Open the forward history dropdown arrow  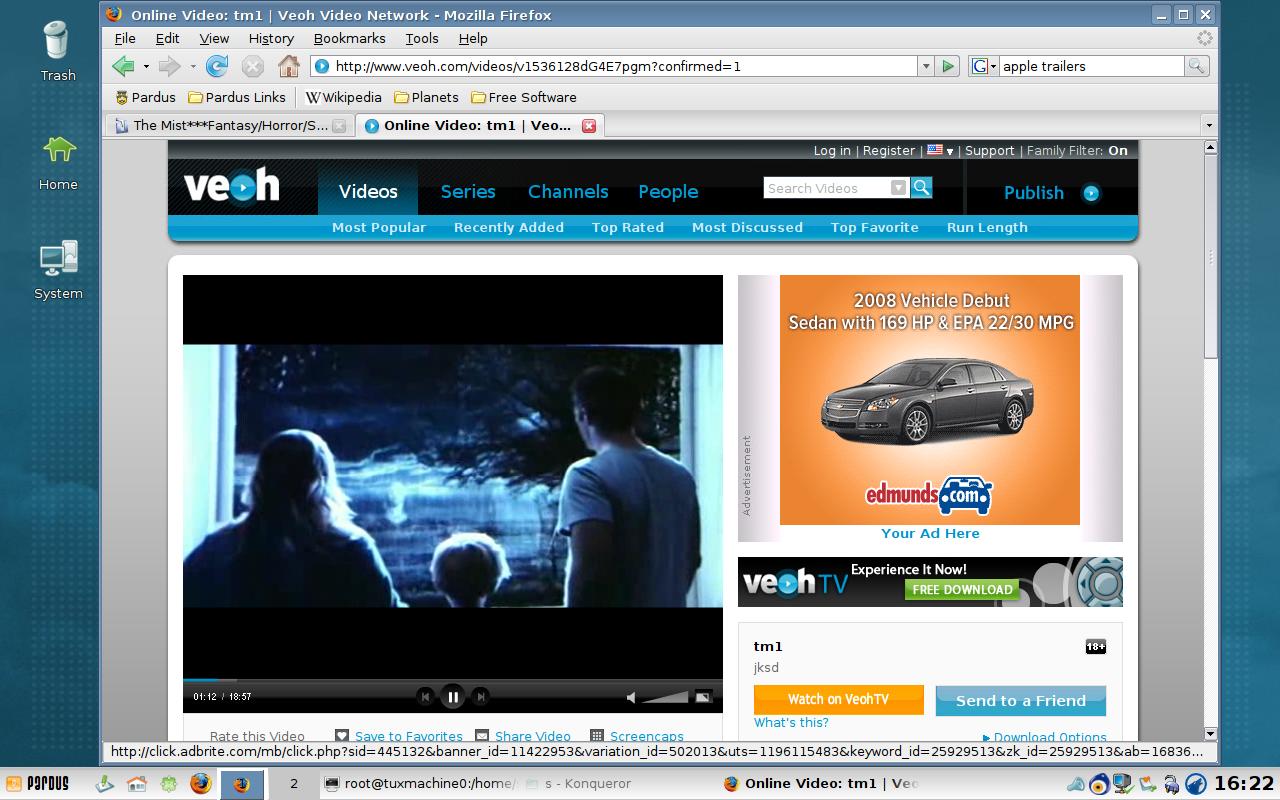[192, 66]
